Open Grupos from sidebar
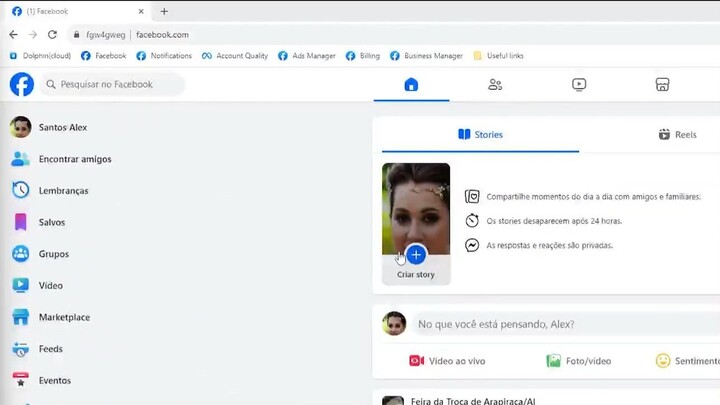This screenshot has width=720, height=405. 54,254
